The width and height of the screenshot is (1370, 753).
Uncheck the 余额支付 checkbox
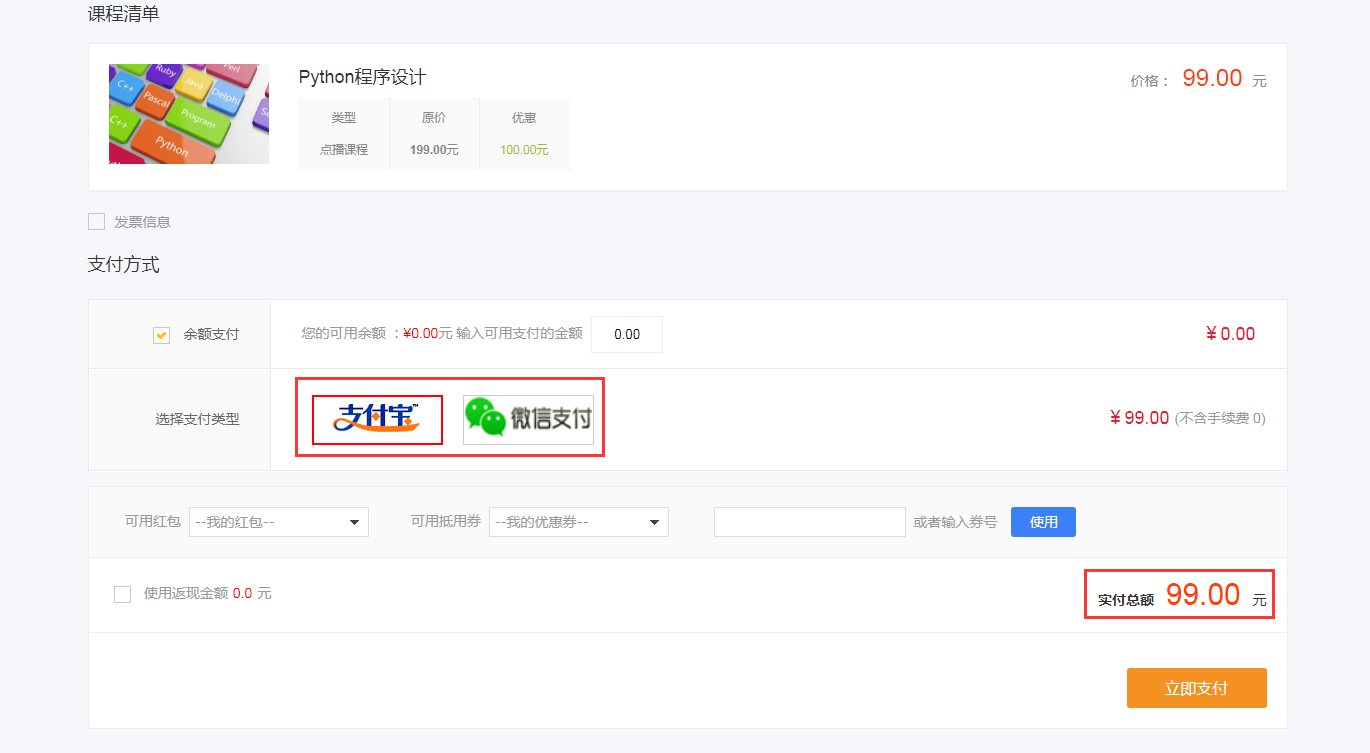pyautogui.click(x=161, y=335)
